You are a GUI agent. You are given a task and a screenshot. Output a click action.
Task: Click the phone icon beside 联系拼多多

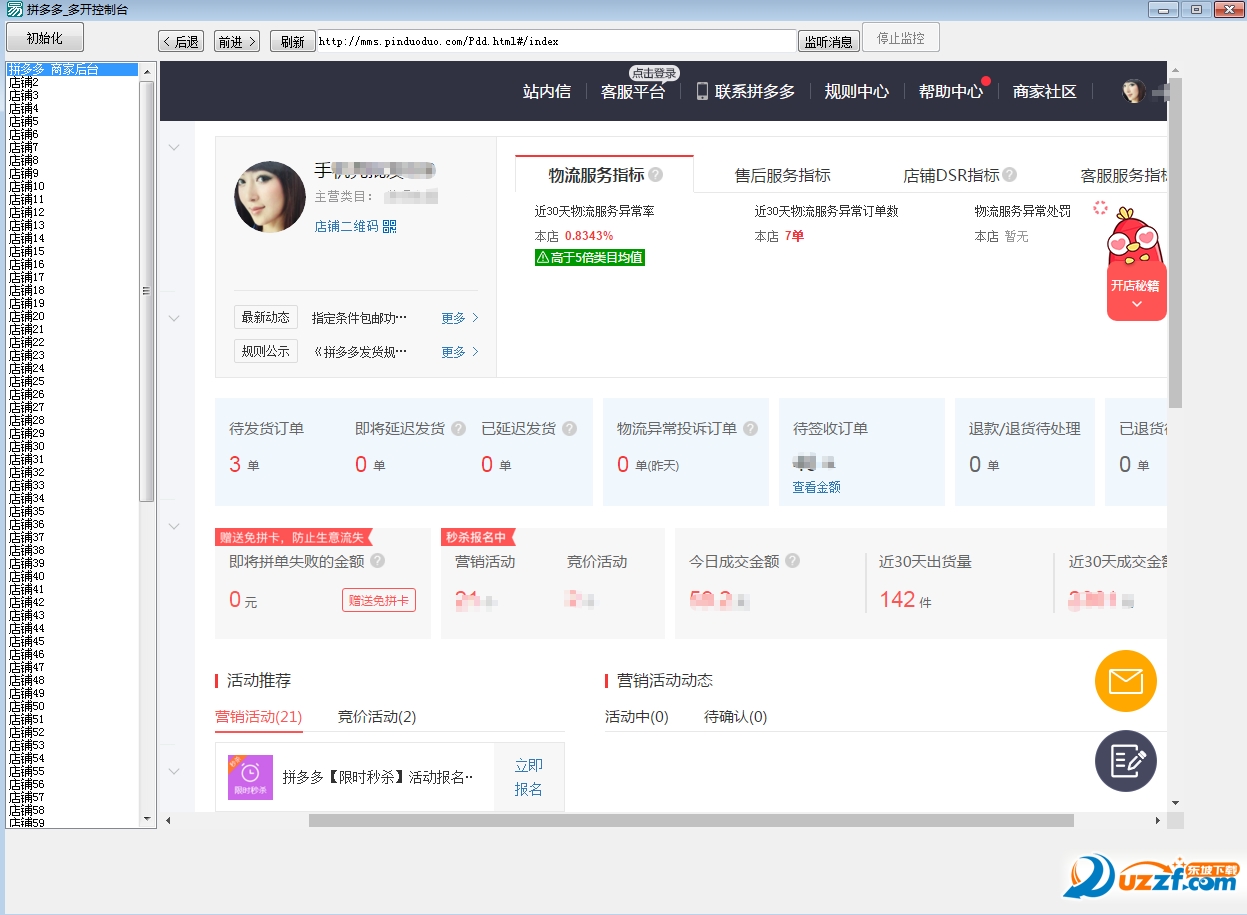[700, 90]
